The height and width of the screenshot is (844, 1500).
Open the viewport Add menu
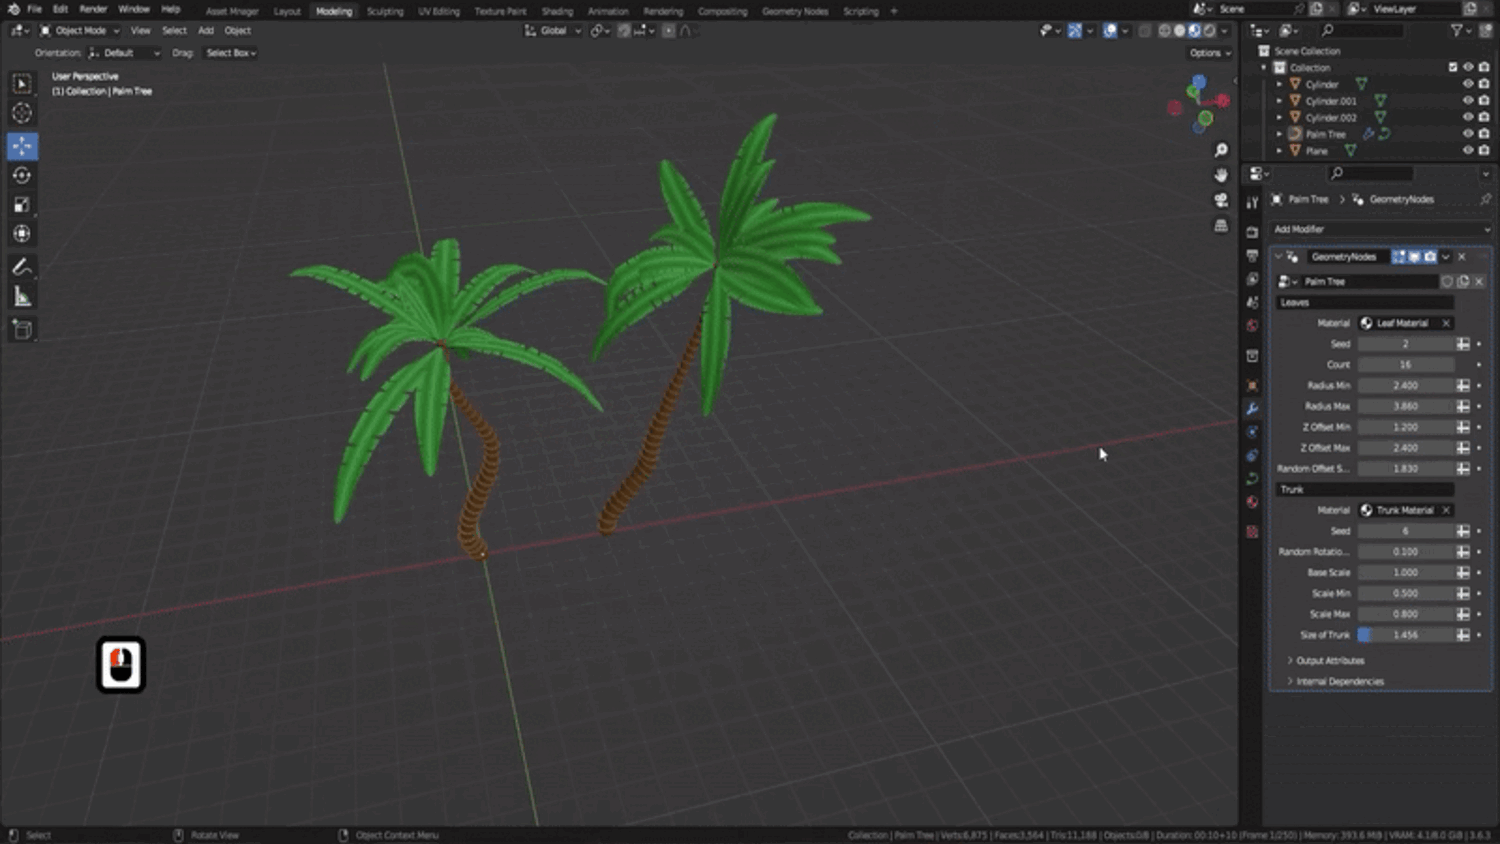[x=206, y=31]
